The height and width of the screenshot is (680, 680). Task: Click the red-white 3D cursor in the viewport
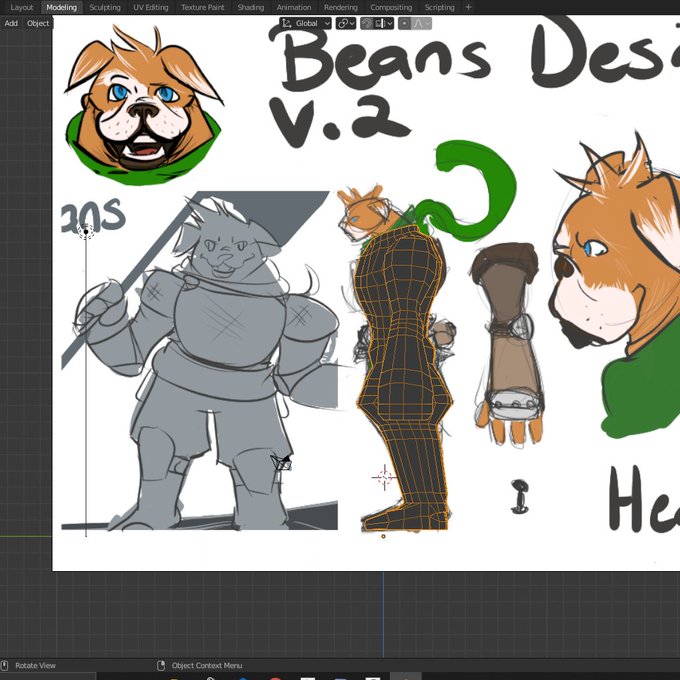pyautogui.click(x=384, y=477)
